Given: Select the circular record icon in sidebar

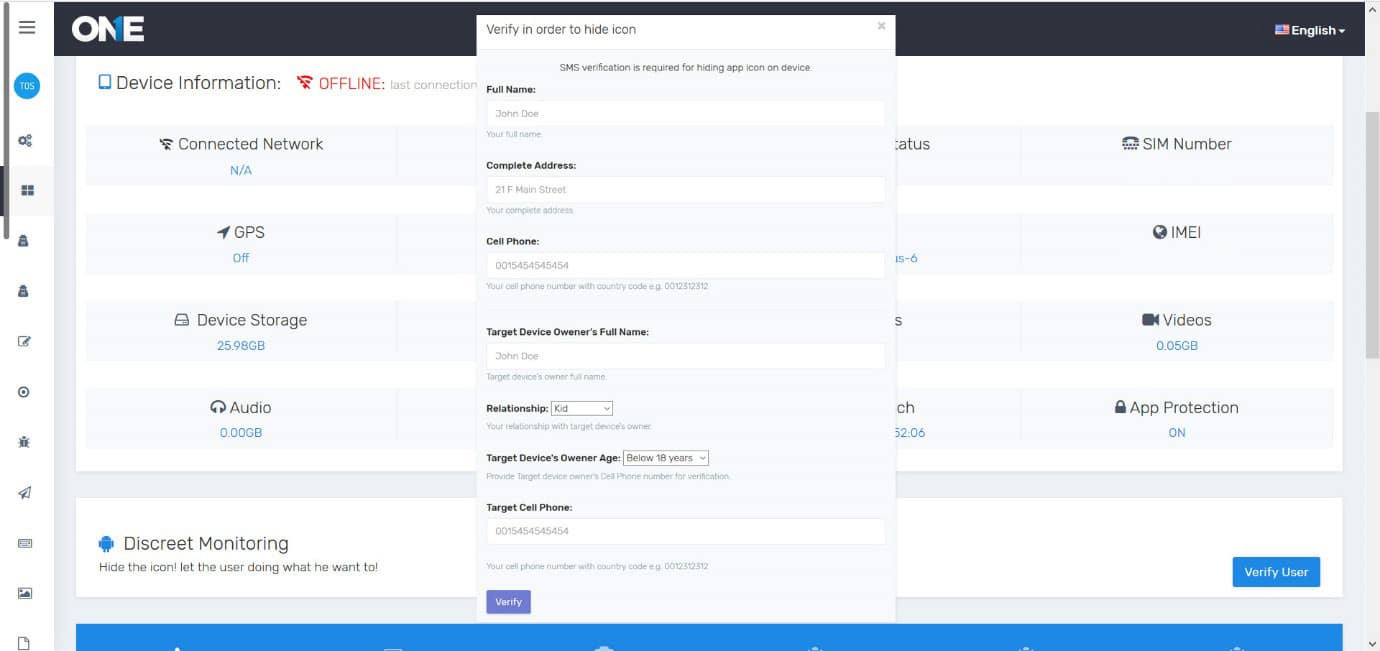Looking at the screenshot, I should click(x=24, y=392).
